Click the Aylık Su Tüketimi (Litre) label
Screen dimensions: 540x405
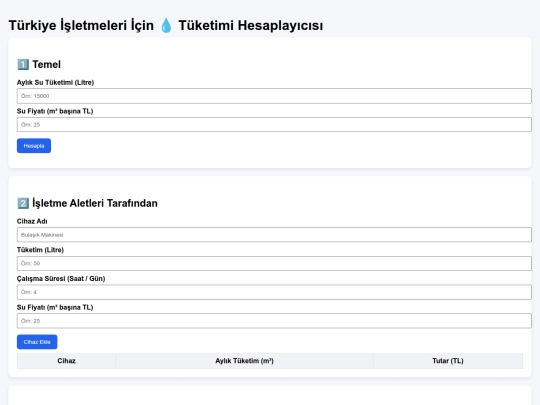pos(55,82)
